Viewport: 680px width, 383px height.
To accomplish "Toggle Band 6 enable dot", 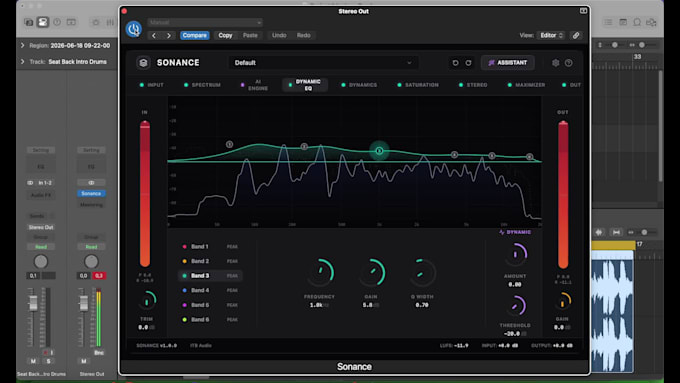I will pos(184,320).
